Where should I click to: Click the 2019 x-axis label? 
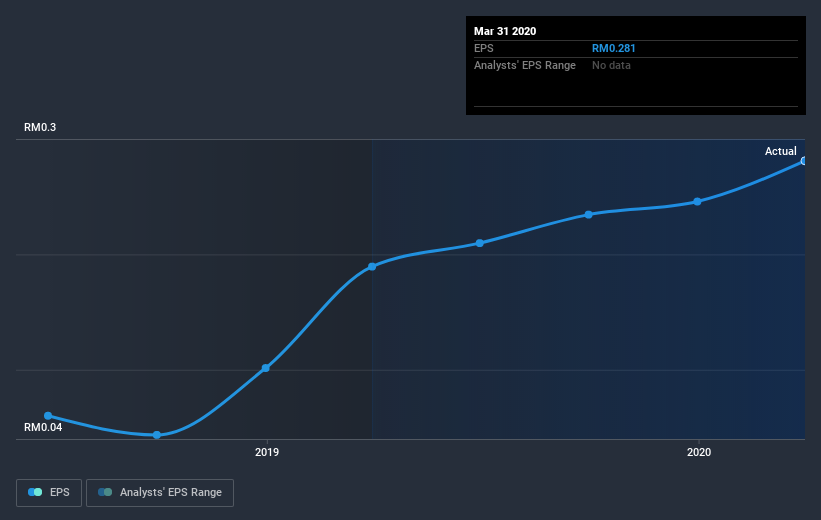click(267, 452)
